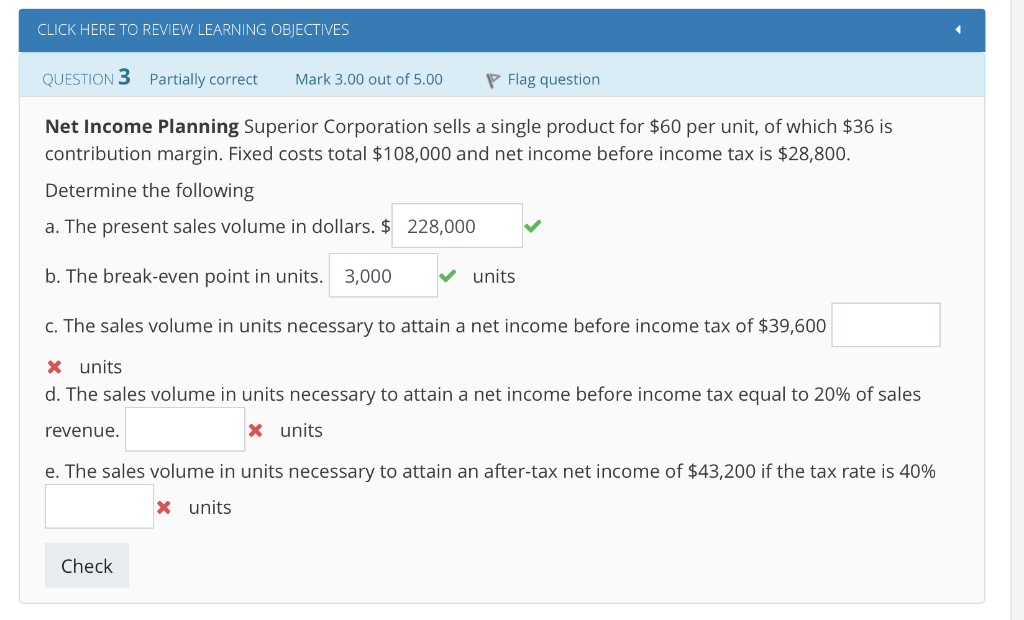1024x620 pixels.
Task: Select the part e after-tax answer field
Action: 98,506
